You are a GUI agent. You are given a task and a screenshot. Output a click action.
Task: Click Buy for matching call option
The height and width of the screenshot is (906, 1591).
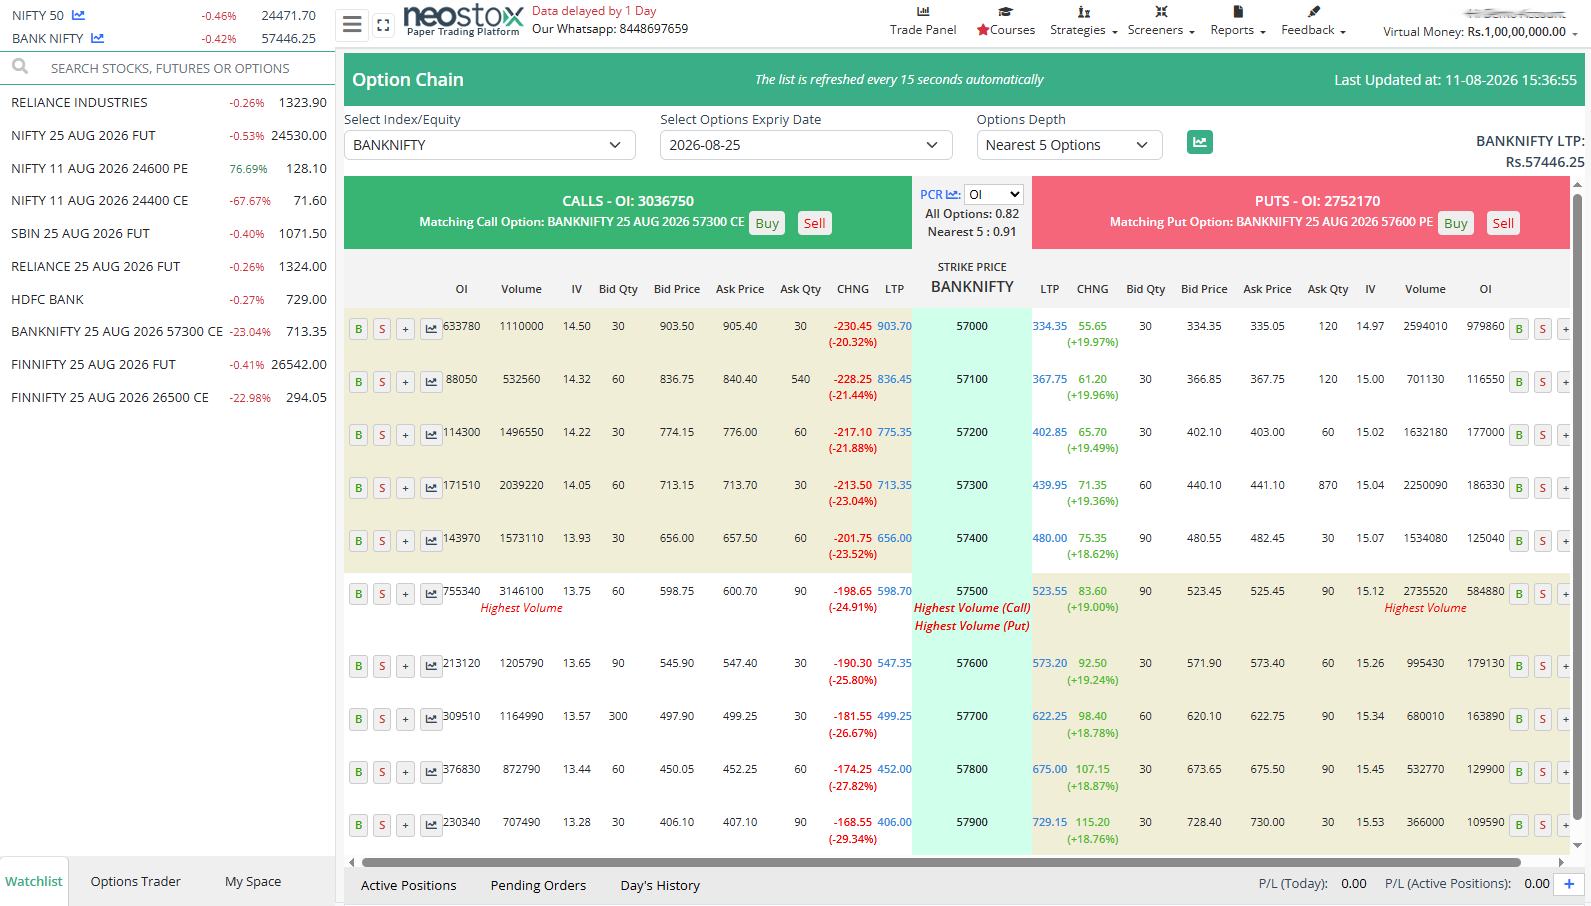pos(767,223)
